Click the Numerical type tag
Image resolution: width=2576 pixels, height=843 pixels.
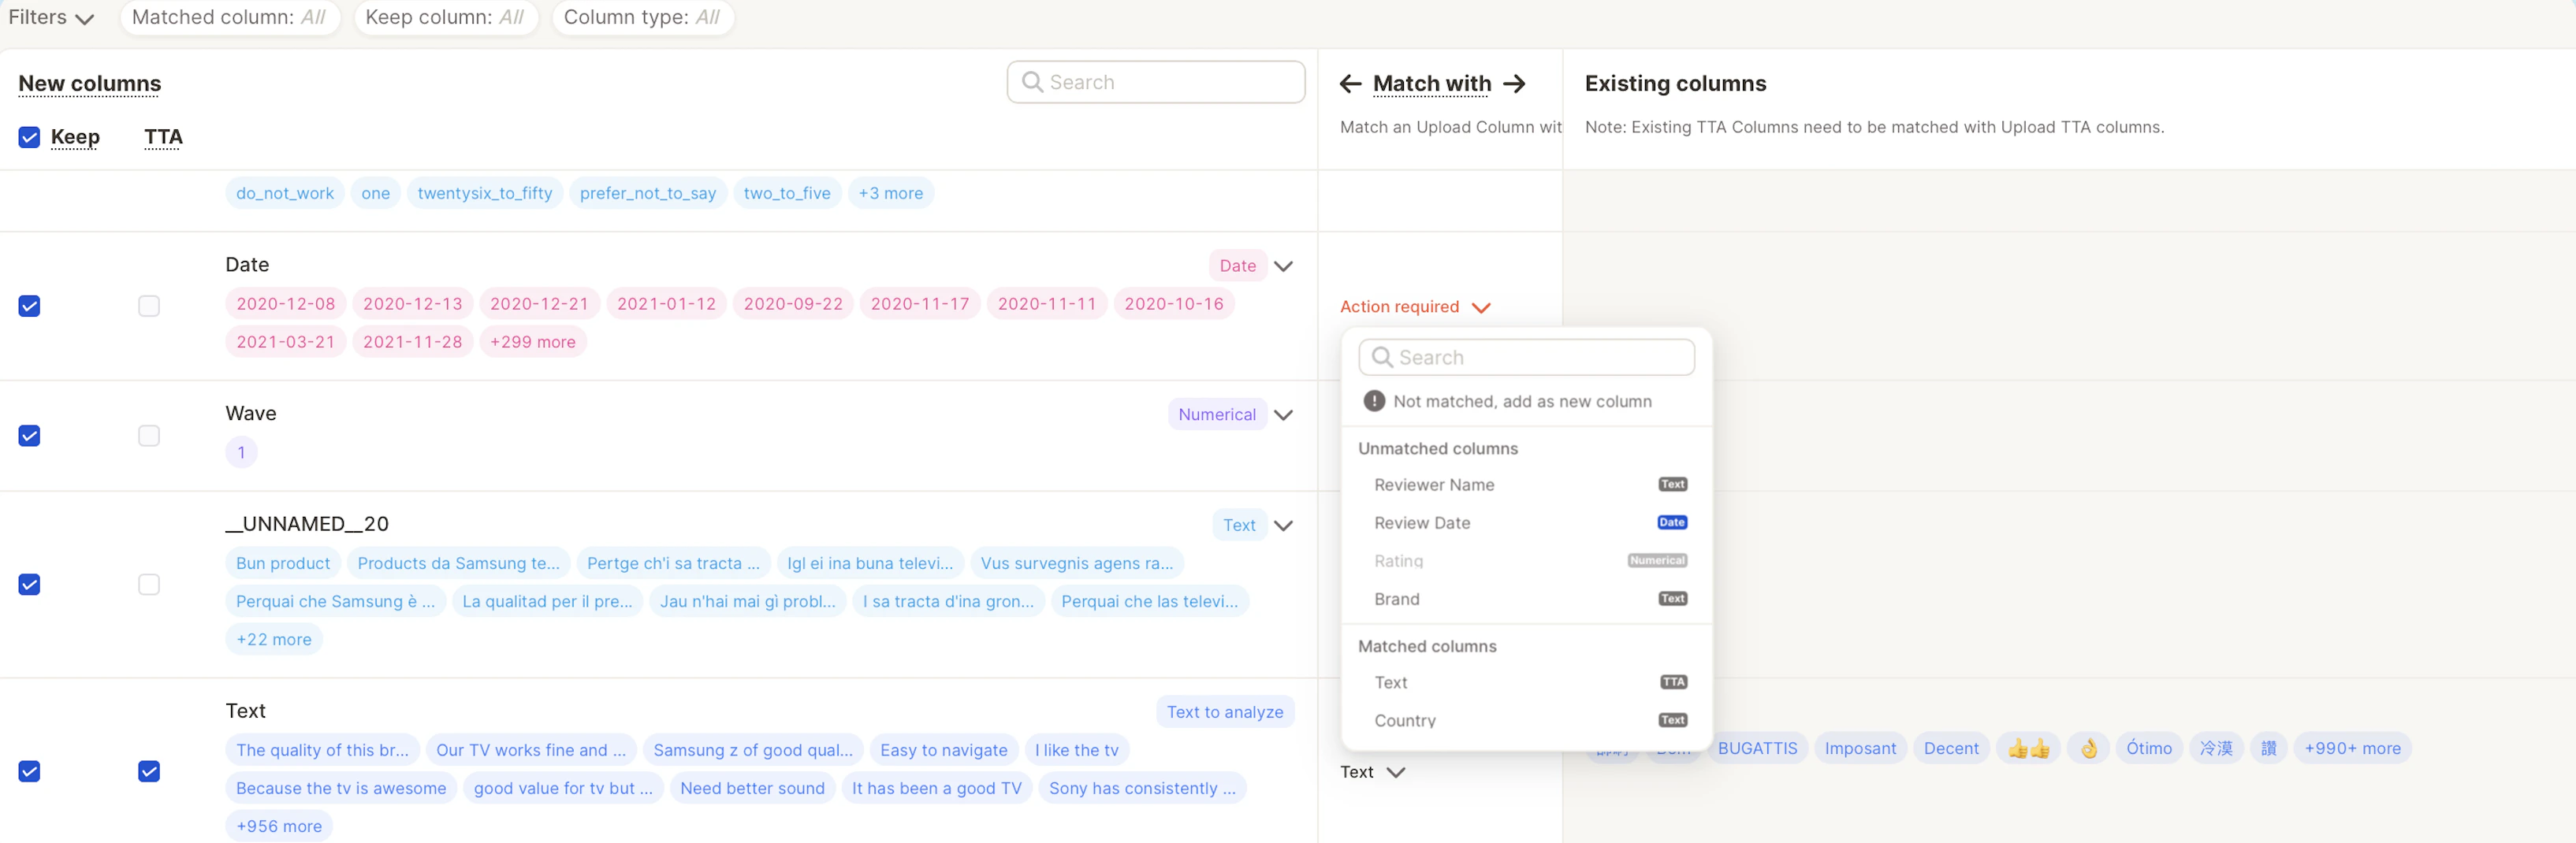pos(1216,415)
